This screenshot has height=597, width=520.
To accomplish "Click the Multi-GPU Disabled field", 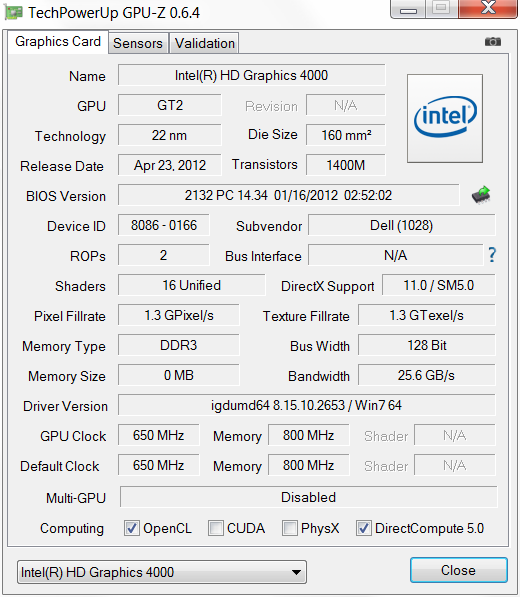I will tap(308, 497).
